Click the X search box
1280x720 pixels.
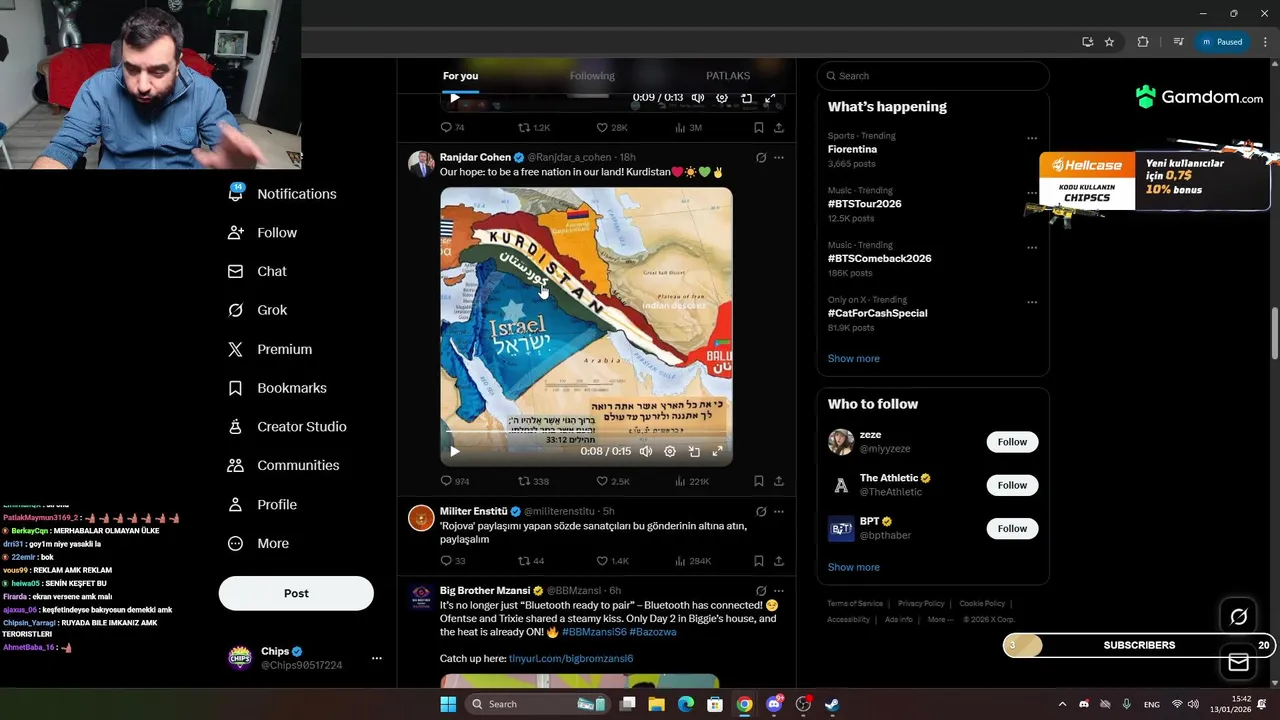(x=933, y=76)
